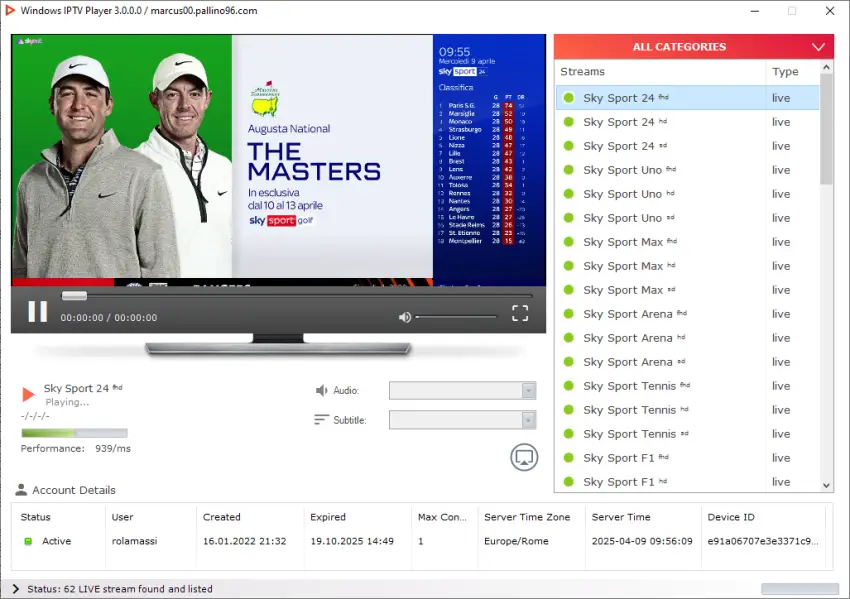Click green dot beside Sky Sport Max sd

pos(569,289)
